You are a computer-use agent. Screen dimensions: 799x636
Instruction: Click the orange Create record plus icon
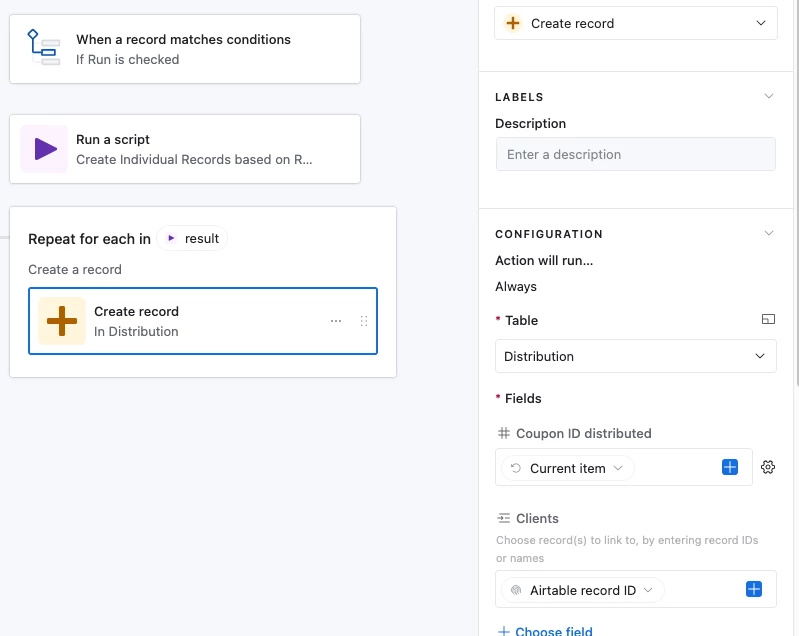coord(62,321)
